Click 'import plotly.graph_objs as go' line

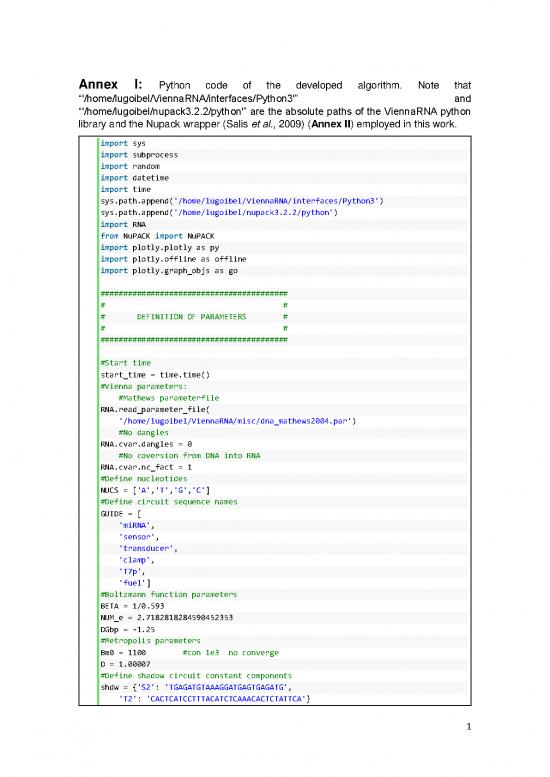coord(169,271)
